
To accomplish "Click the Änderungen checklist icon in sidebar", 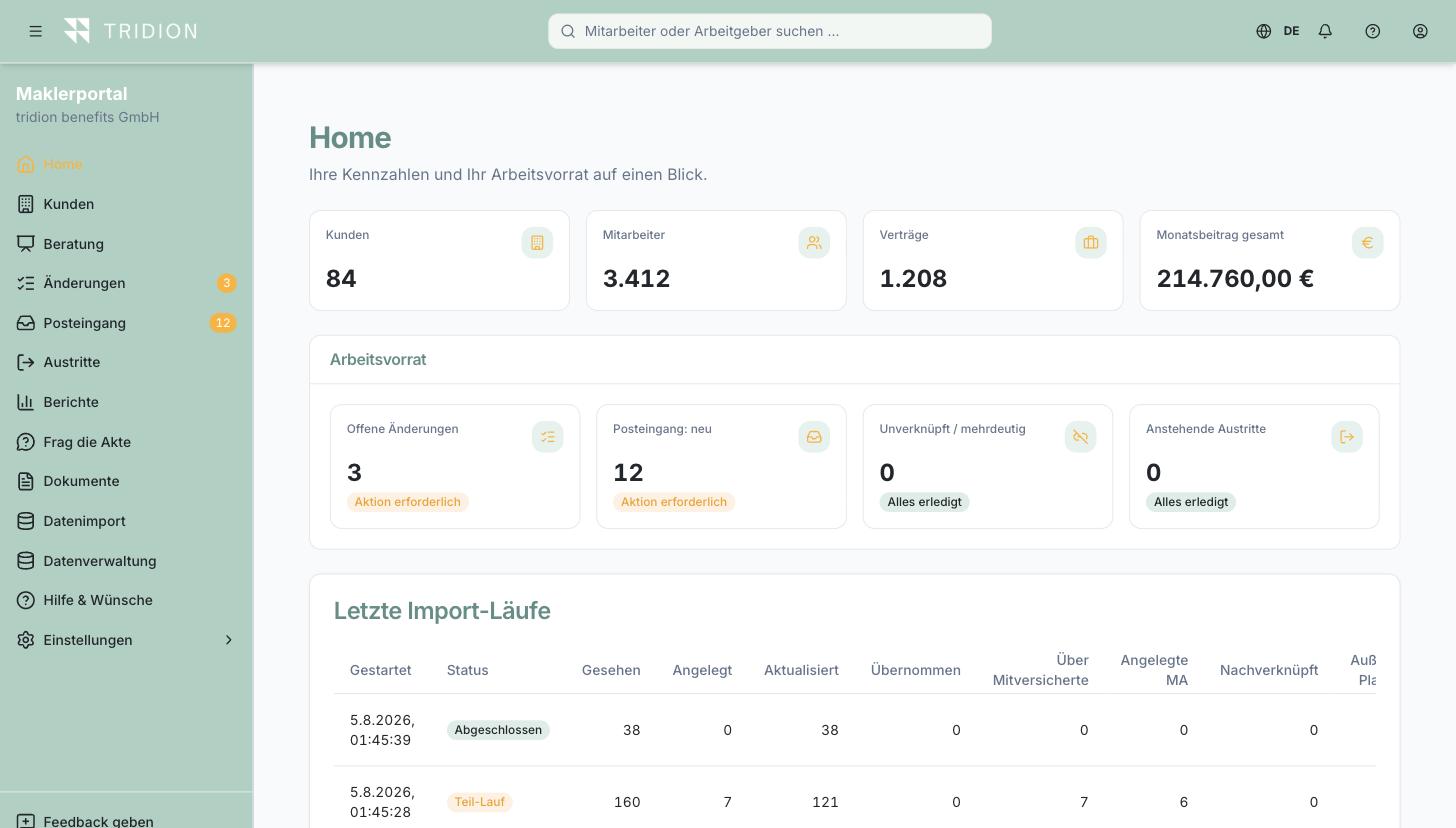I will point(26,283).
